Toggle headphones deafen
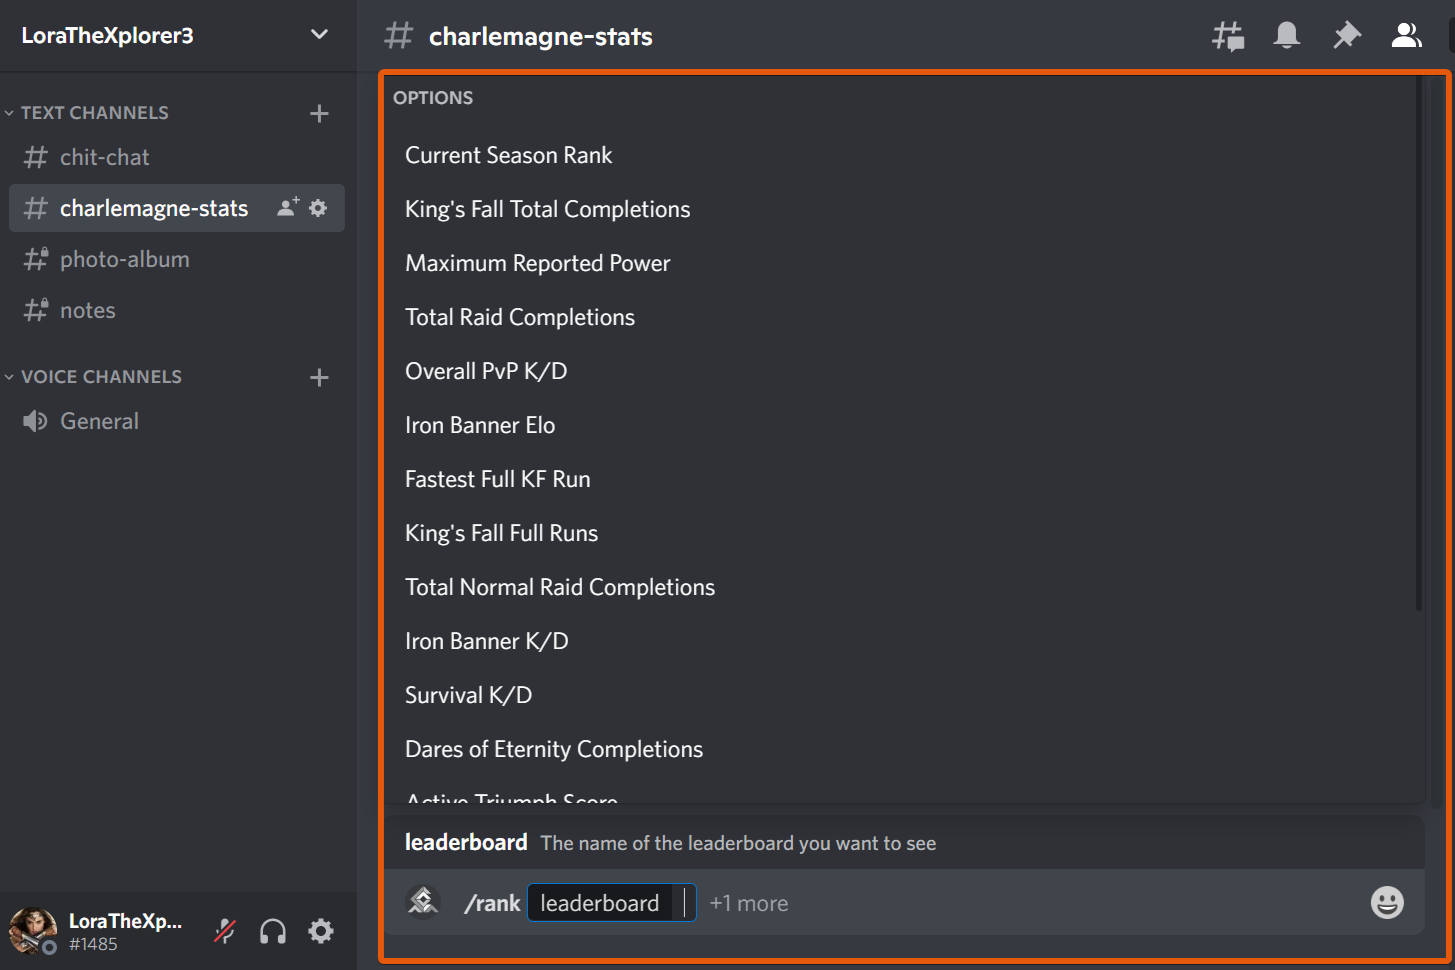The width and height of the screenshot is (1455, 970). [x=273, y=931]
